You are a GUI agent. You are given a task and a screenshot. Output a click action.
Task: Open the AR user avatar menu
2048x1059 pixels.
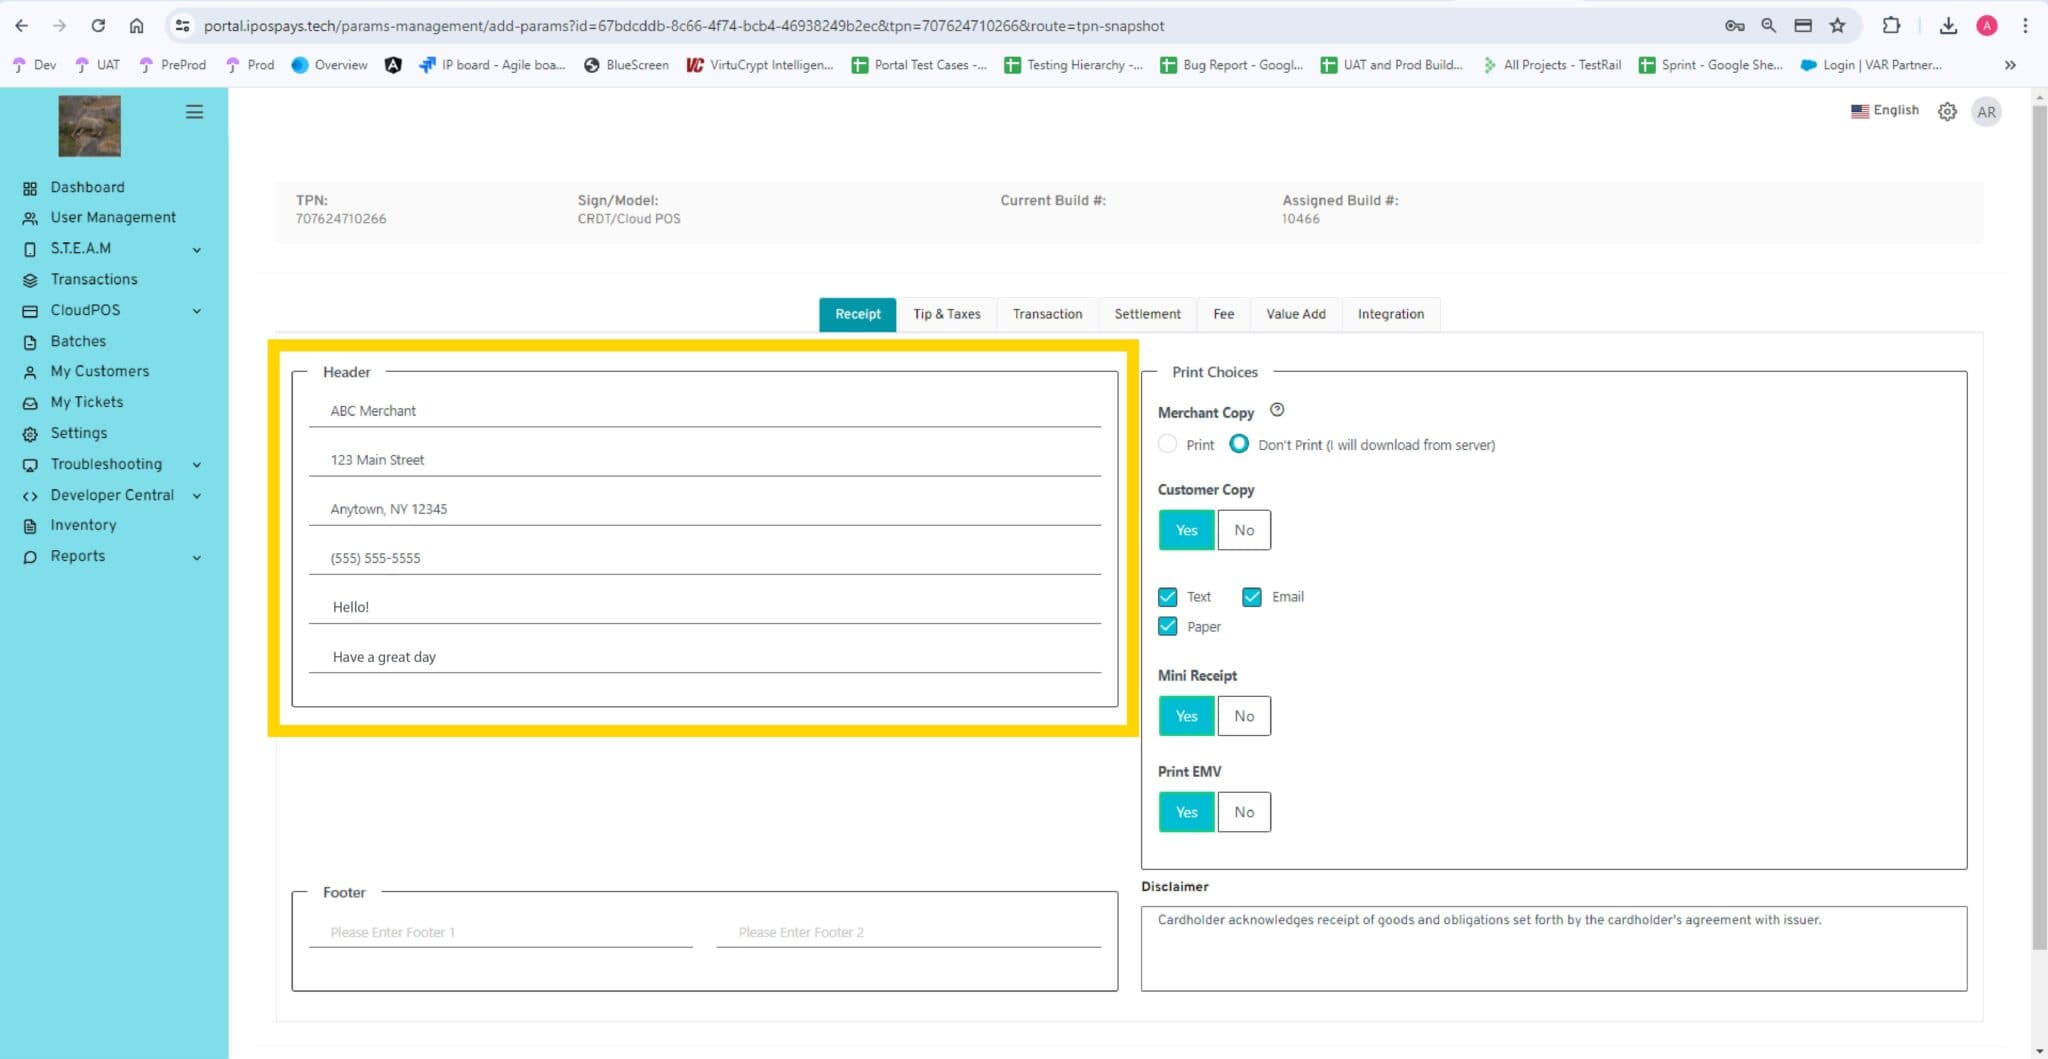(1986, 112)
